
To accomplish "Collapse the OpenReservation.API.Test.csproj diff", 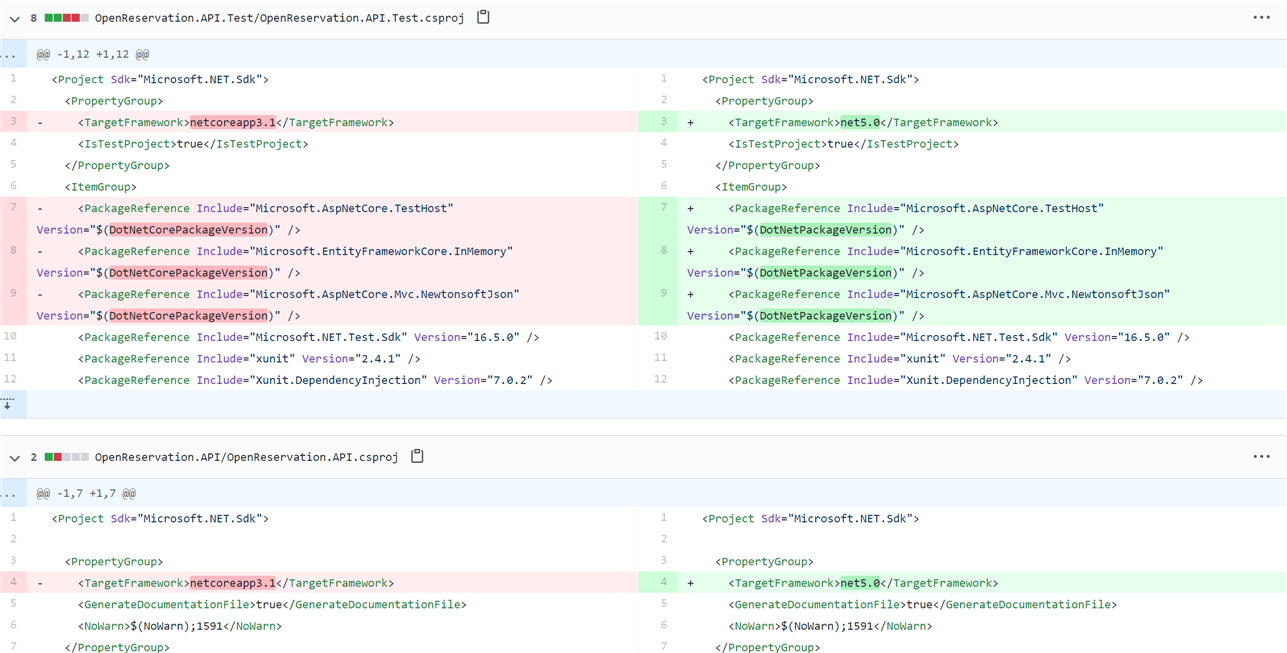I will point(14,18).
